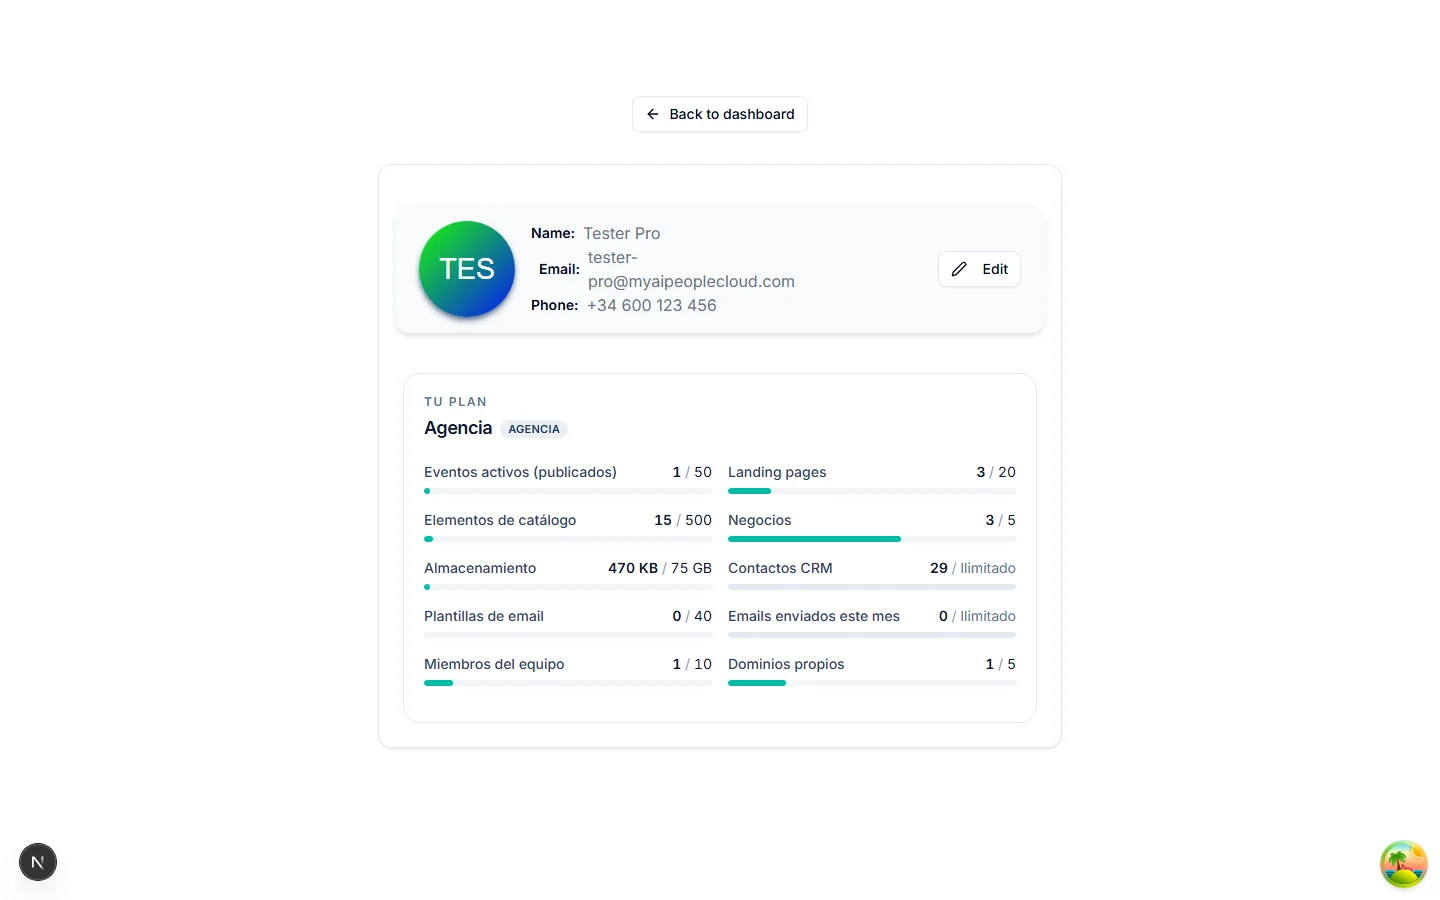Click the Plantillas de email label
This screenshot has width=1440, height=900.
click(x=484, y=616)
